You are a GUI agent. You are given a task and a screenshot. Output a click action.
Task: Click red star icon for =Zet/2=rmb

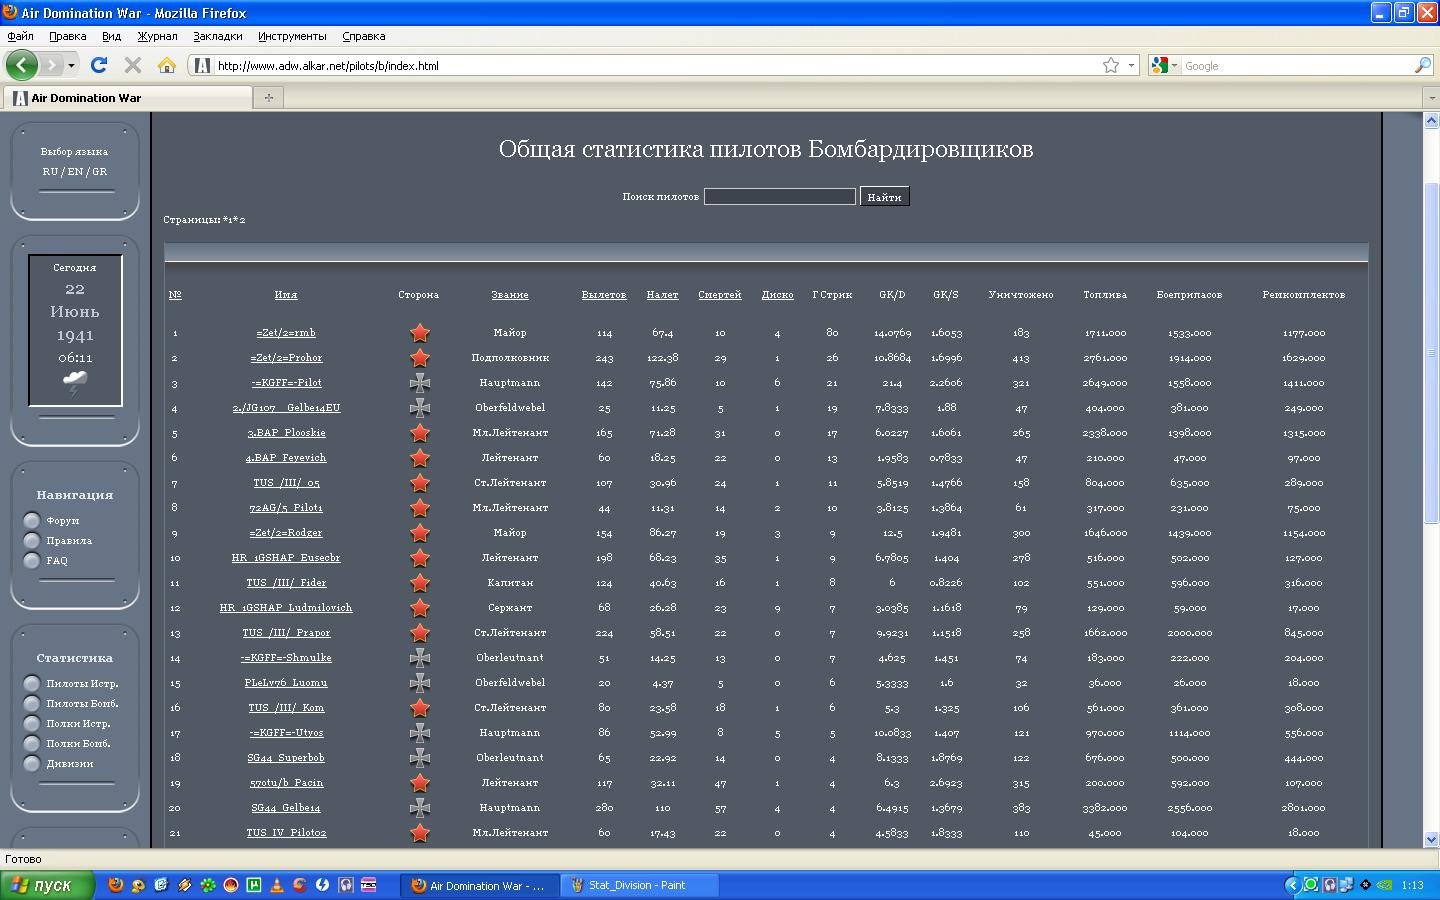420,333
